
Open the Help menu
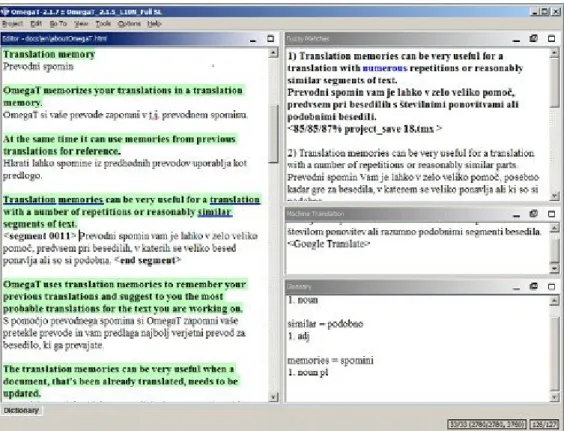click(154, 24)
